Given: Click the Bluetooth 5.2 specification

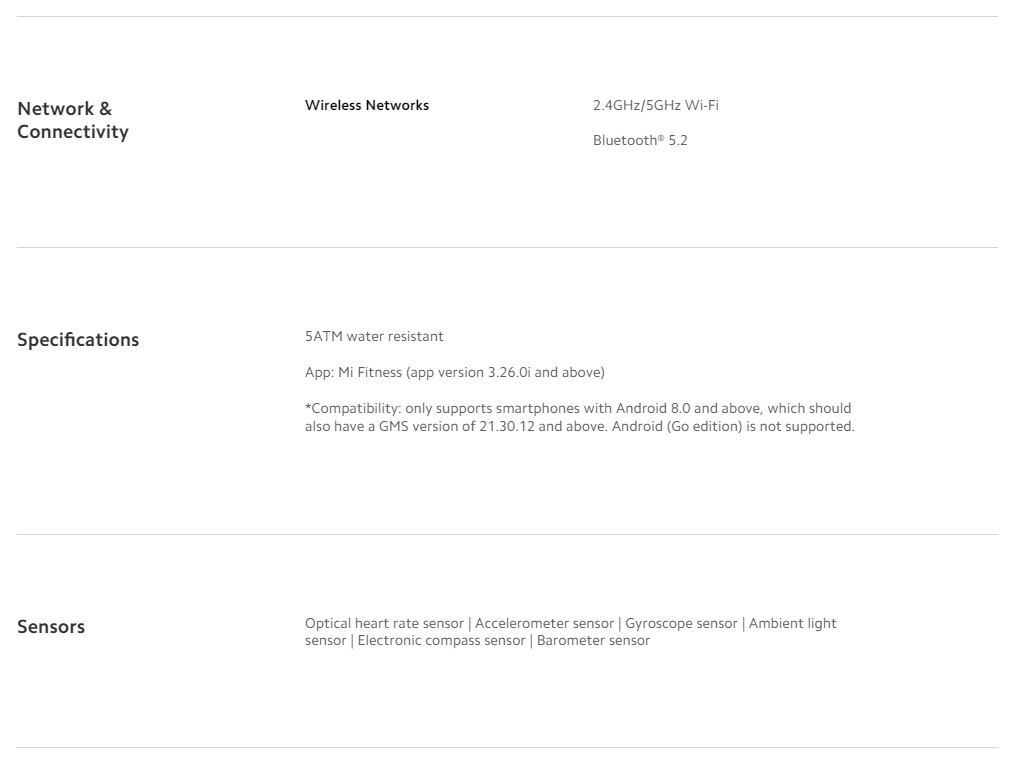Looking at the screenshot, I should point(640,140).
